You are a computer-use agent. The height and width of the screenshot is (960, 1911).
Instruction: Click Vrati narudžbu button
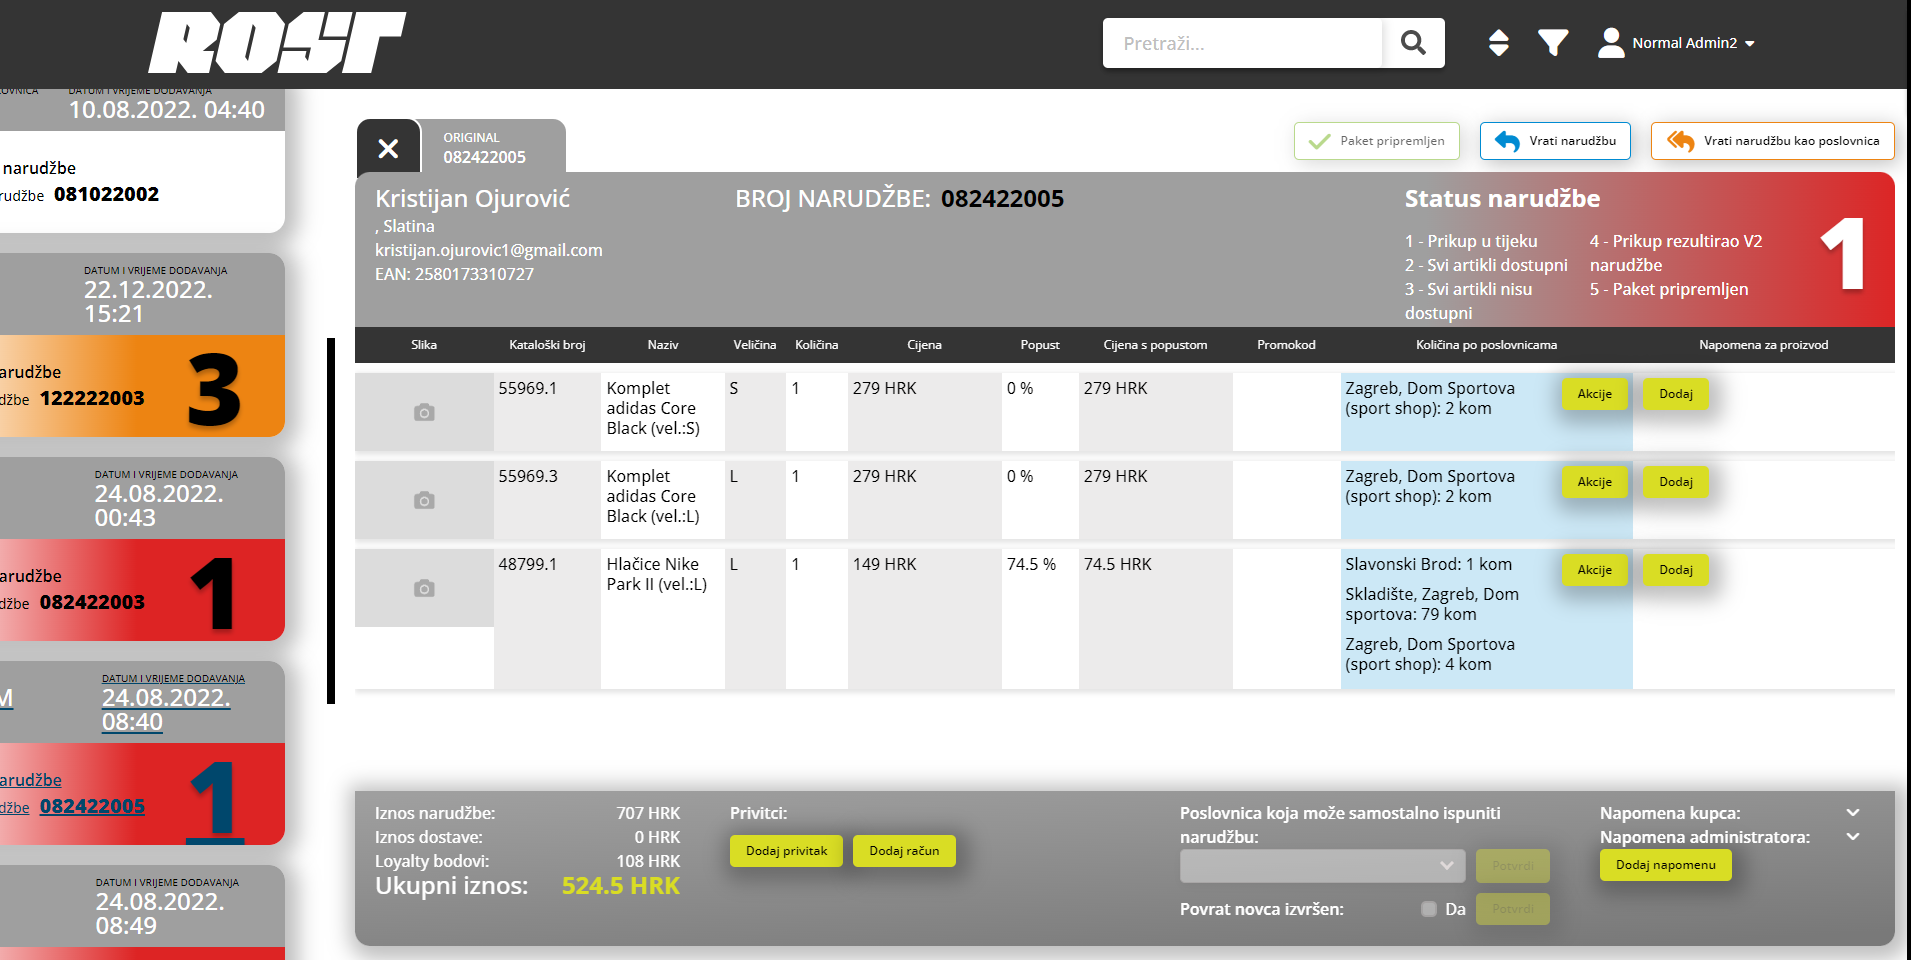point(1555,141)
